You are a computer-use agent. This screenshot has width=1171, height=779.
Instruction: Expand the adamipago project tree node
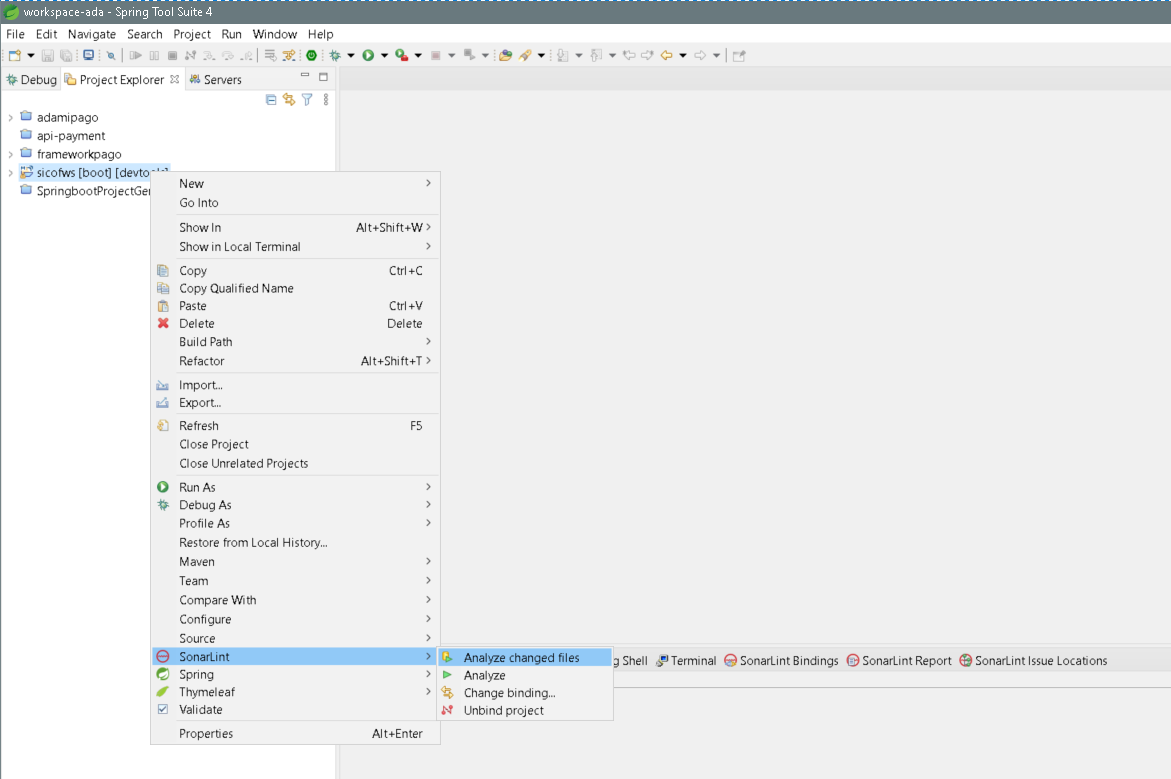tap(11, 117)
